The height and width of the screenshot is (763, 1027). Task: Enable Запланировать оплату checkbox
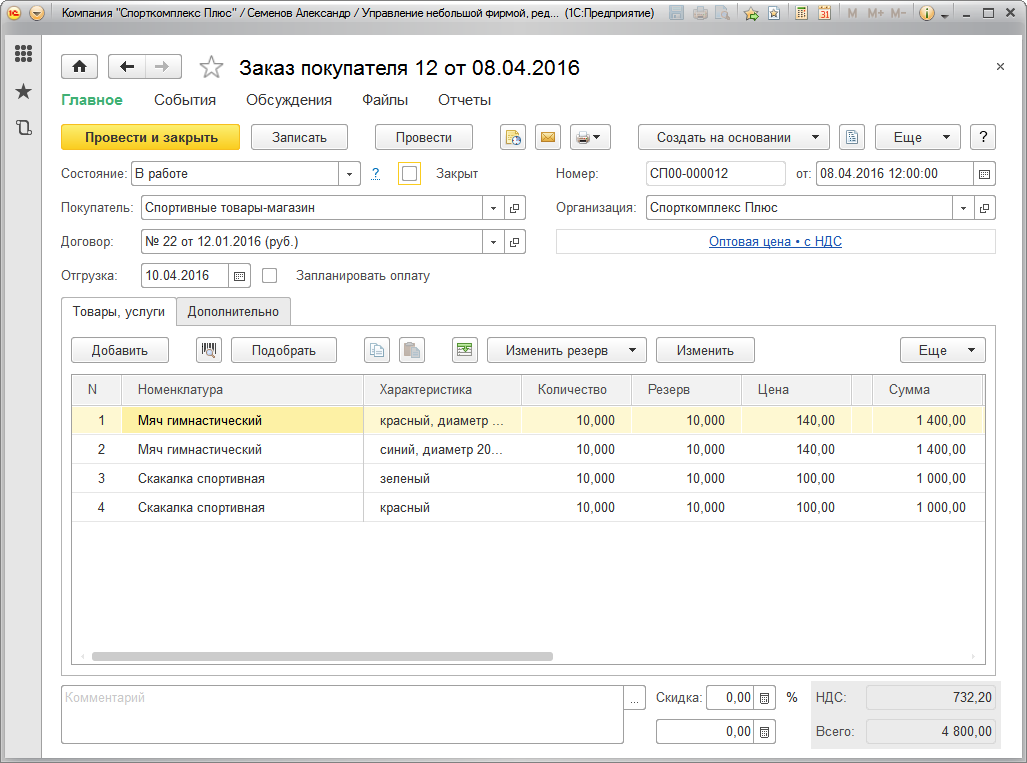point(269,275)
